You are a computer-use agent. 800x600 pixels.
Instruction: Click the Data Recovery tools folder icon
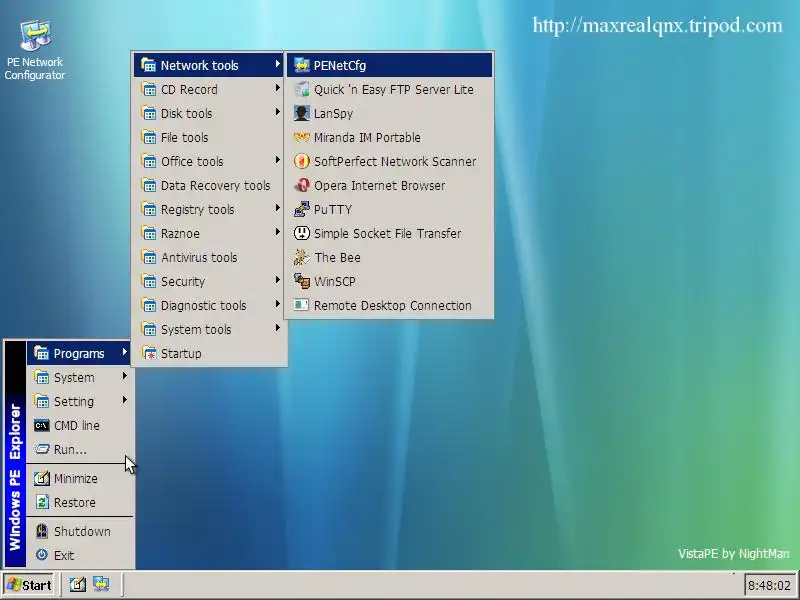pyautogui.click(x=149, y=185)
